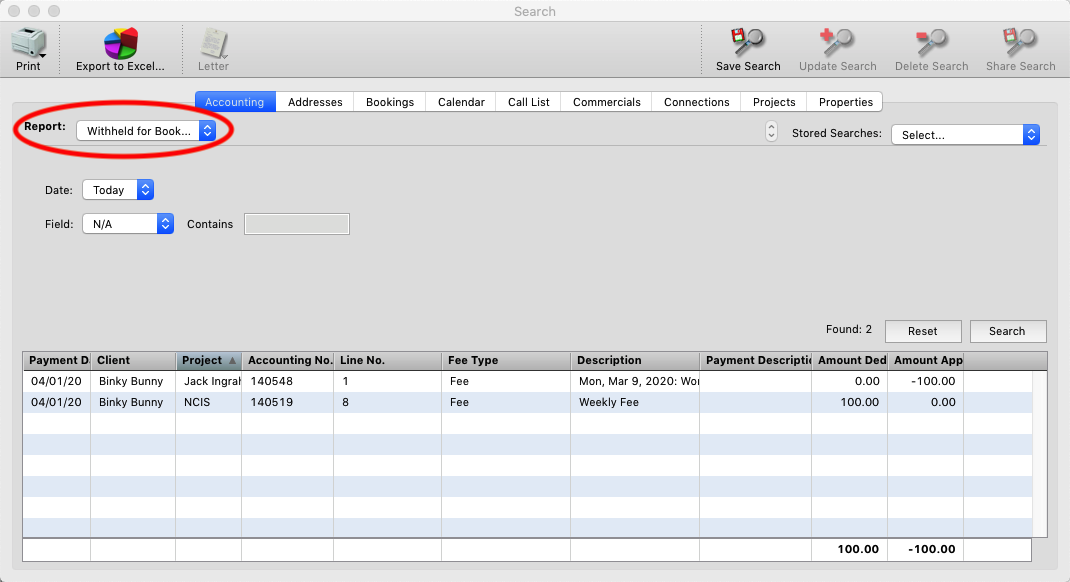Export results to Excel icon
The height and width of the screenshot is (582, 1070).
[x=121, y=43]
